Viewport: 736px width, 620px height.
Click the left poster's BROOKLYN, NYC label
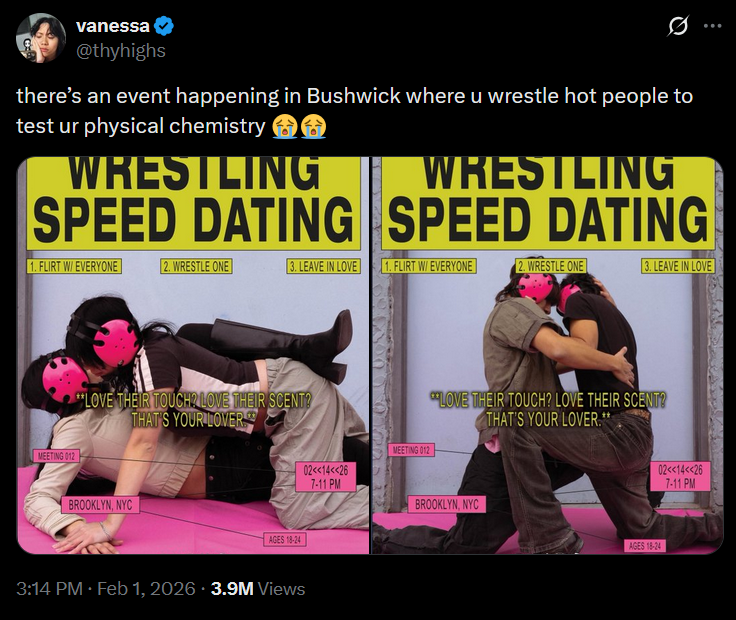(x=100, y=505)
